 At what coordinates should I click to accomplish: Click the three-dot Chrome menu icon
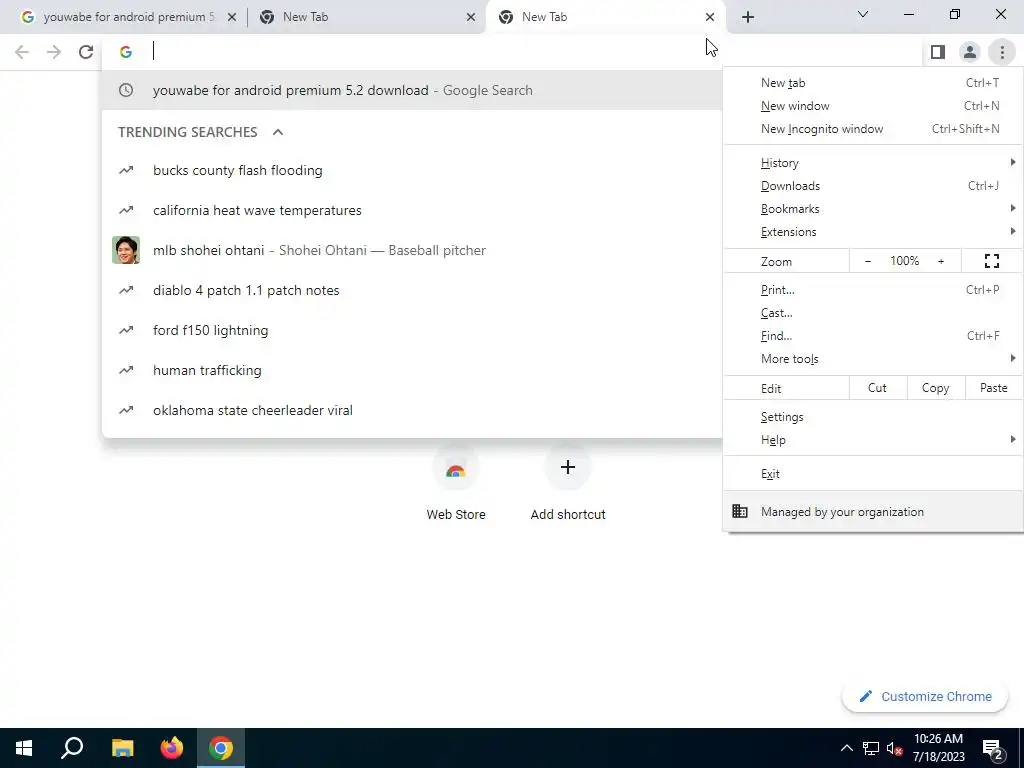[x=1002, y=52]
